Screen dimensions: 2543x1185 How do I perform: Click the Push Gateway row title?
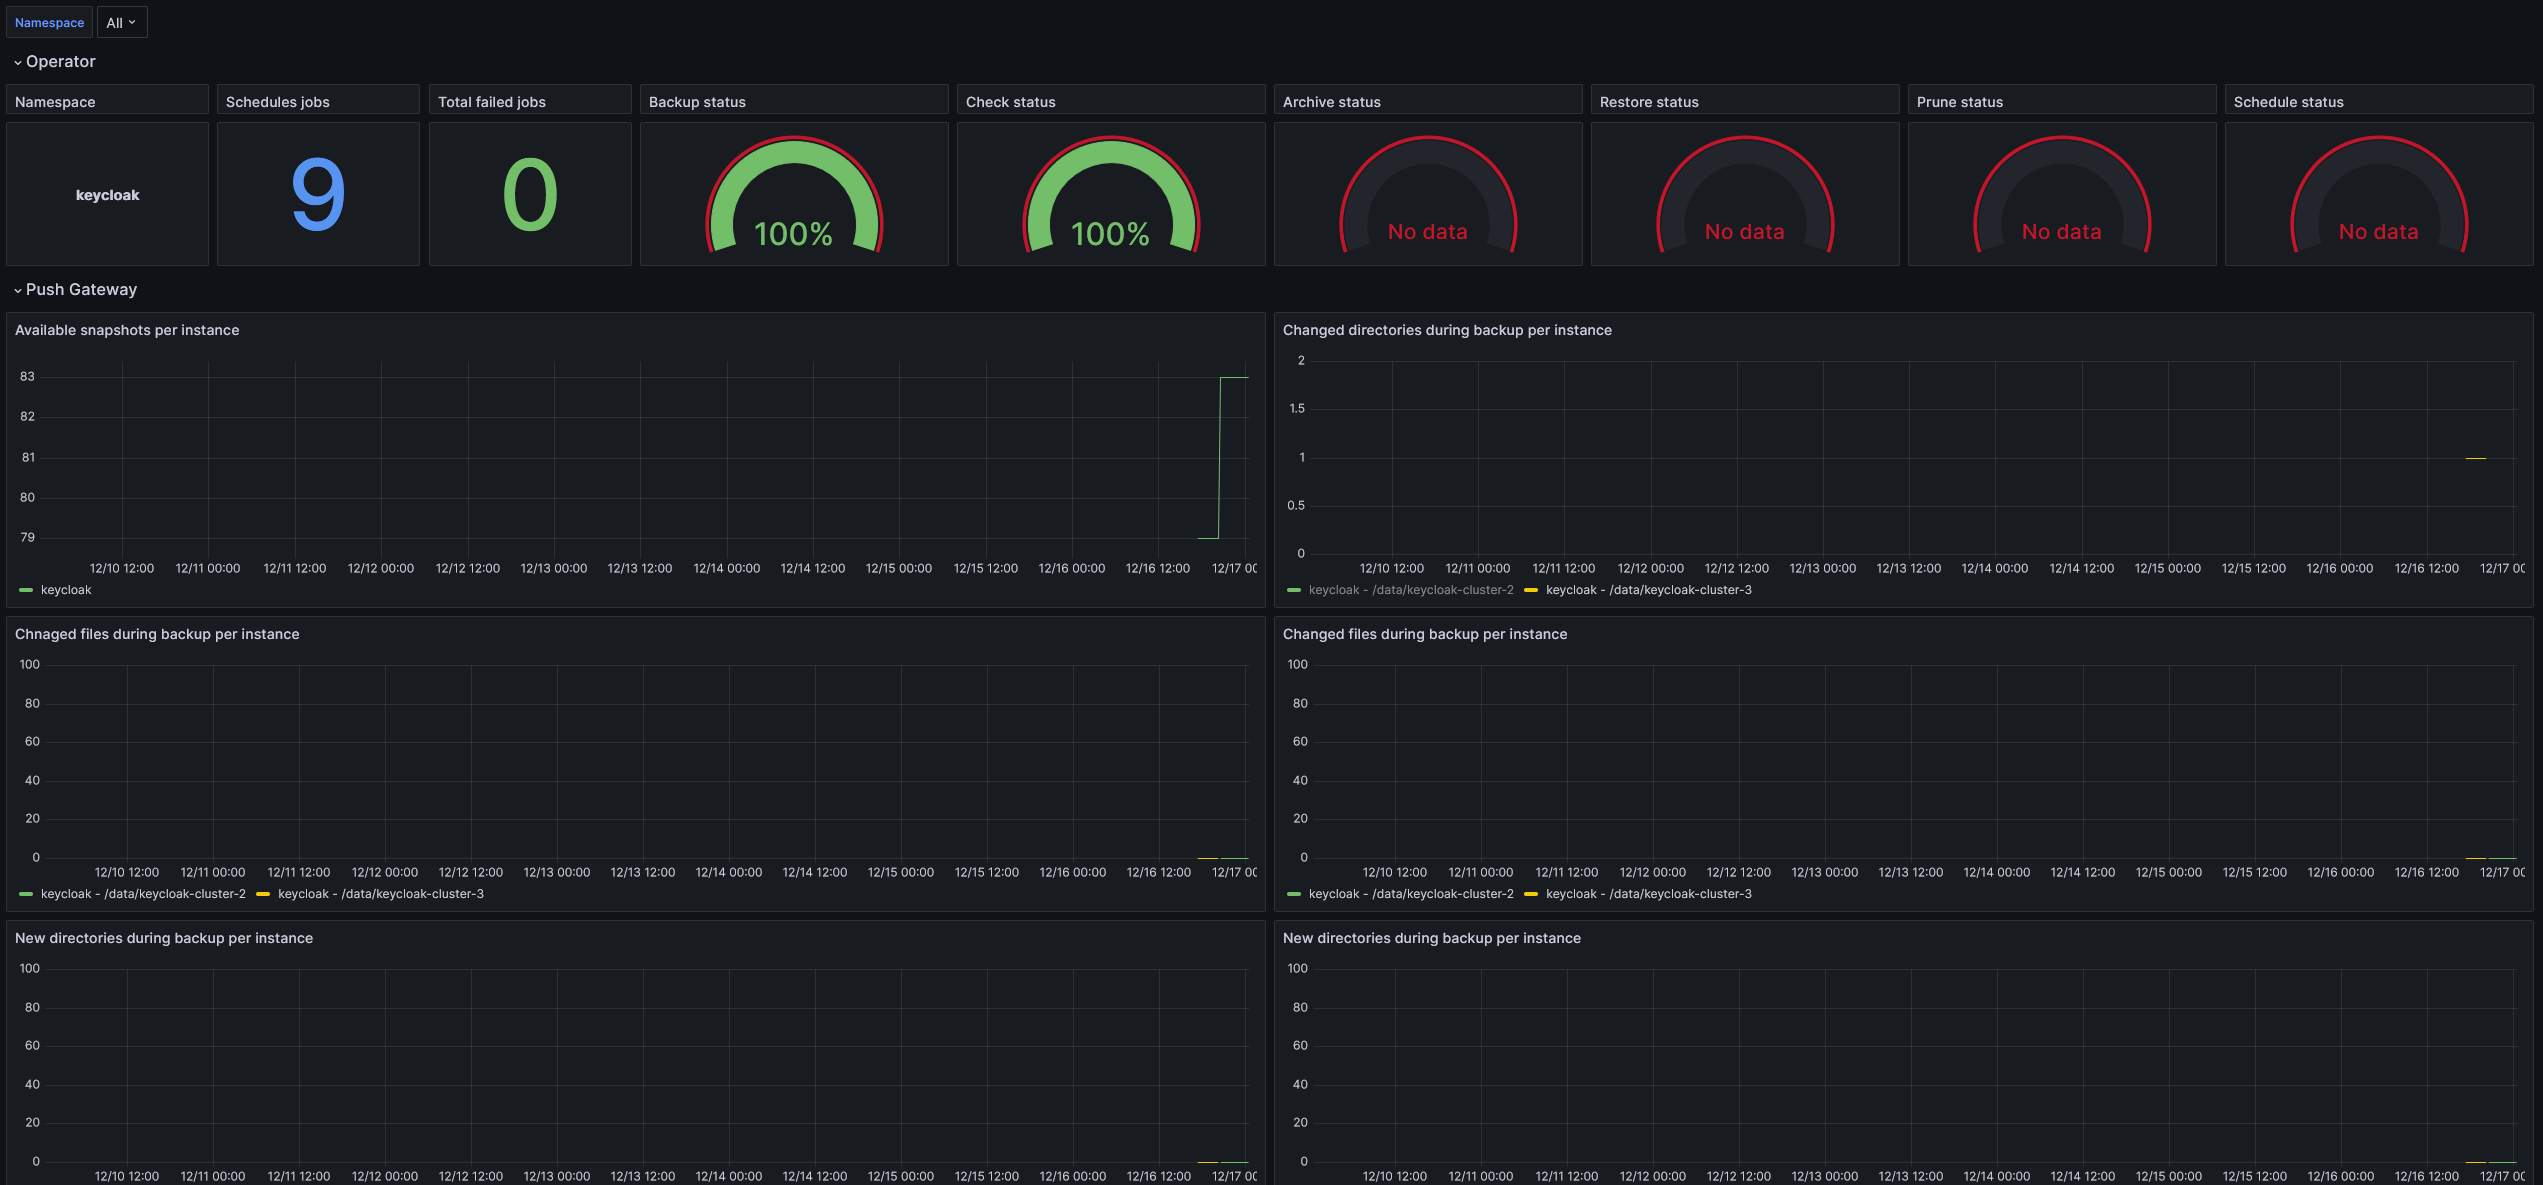tap(81, 289)
